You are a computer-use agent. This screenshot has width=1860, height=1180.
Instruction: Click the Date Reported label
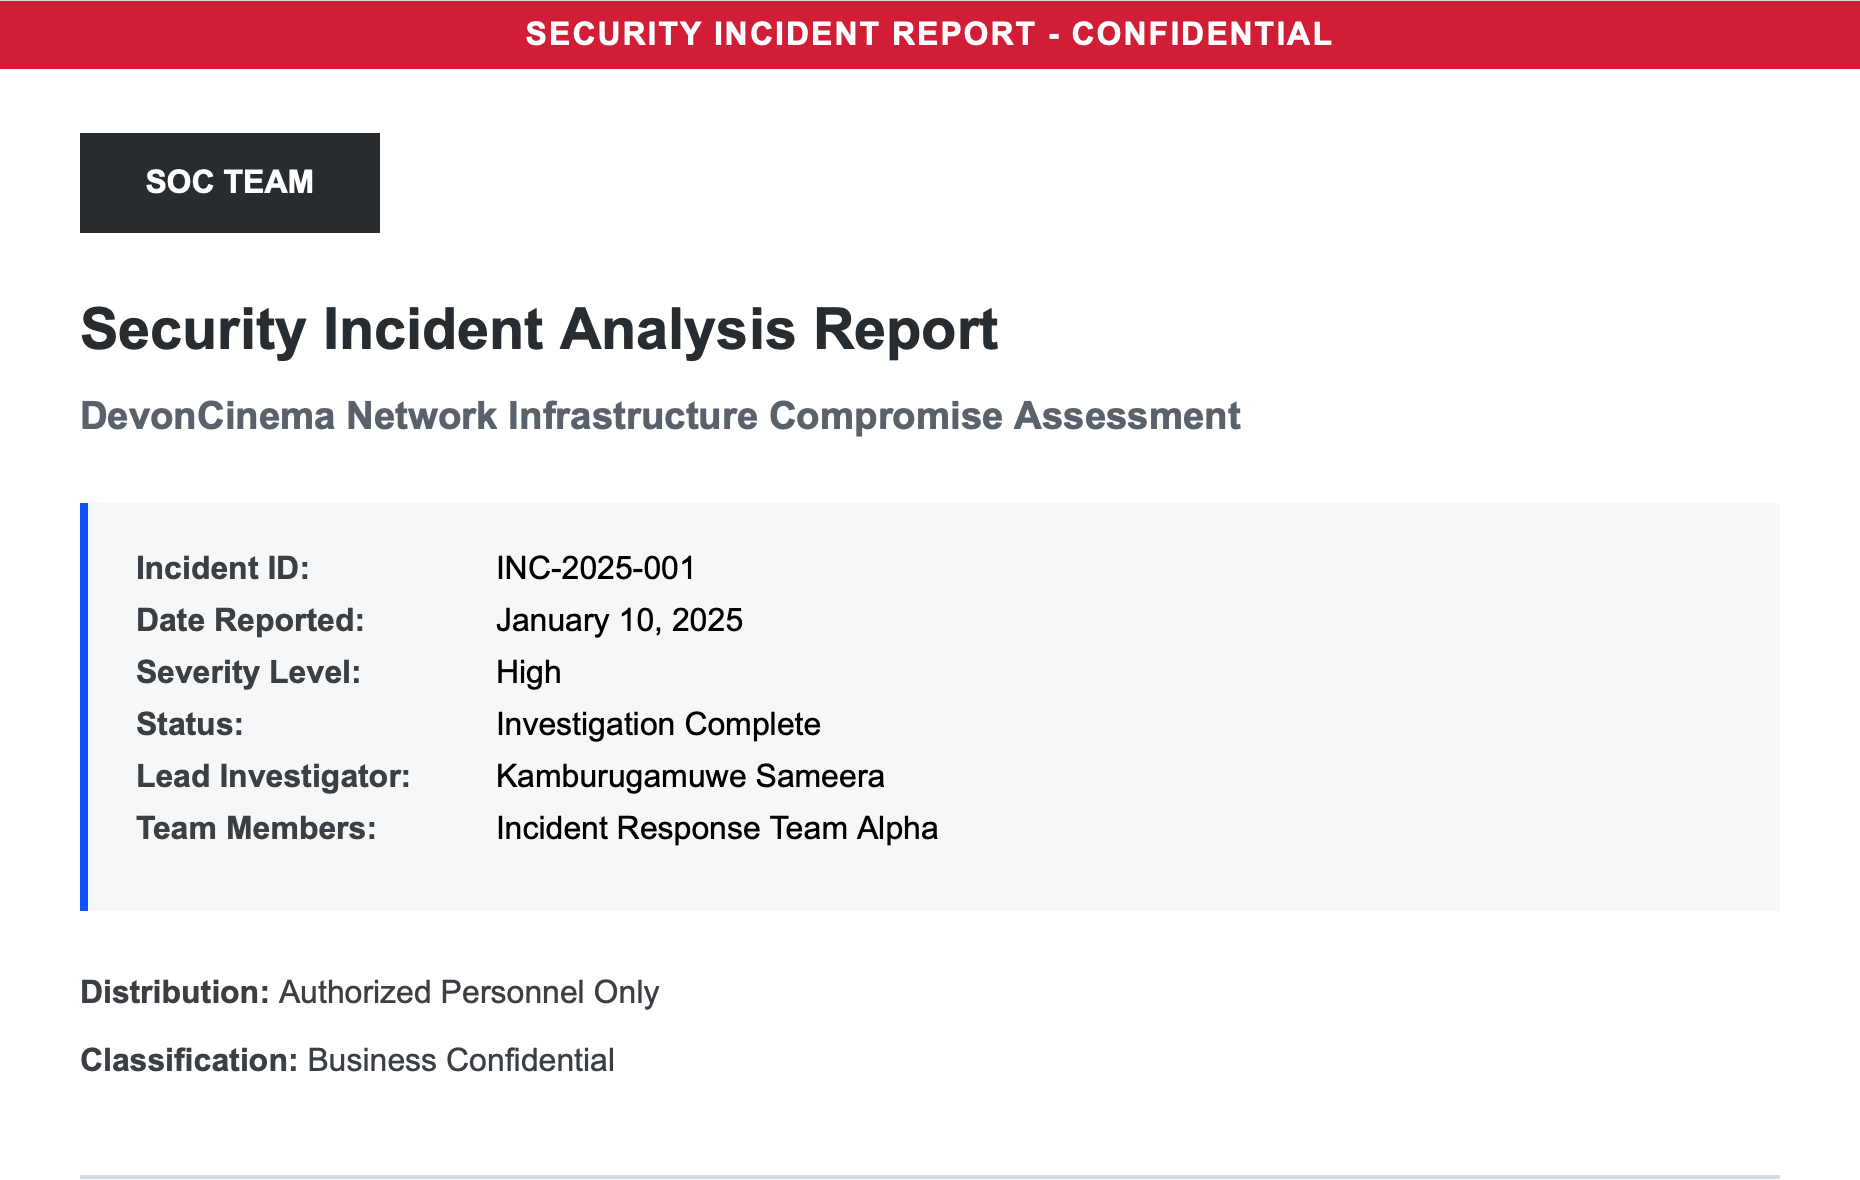click(250, 620)
